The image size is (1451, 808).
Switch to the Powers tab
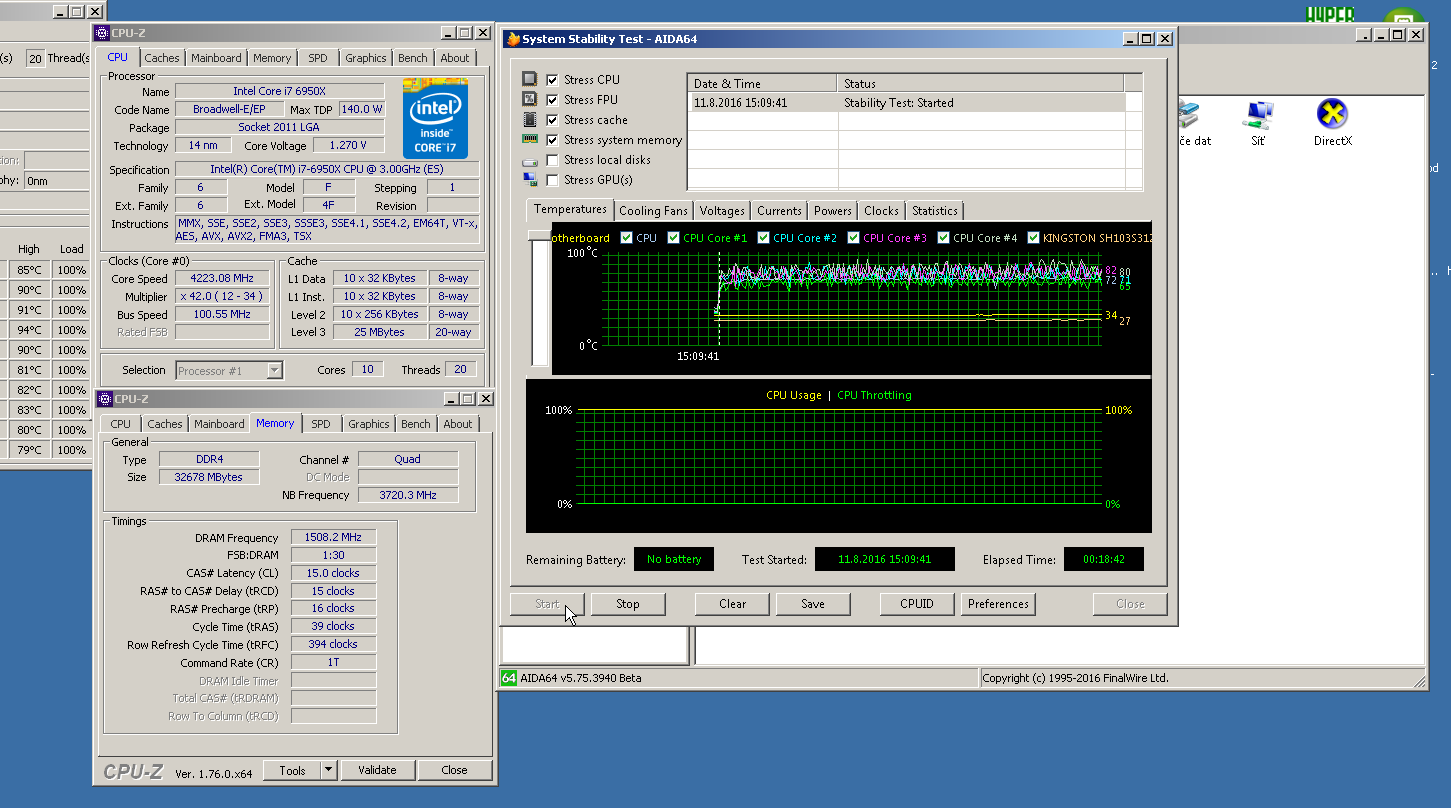(832, 211)
